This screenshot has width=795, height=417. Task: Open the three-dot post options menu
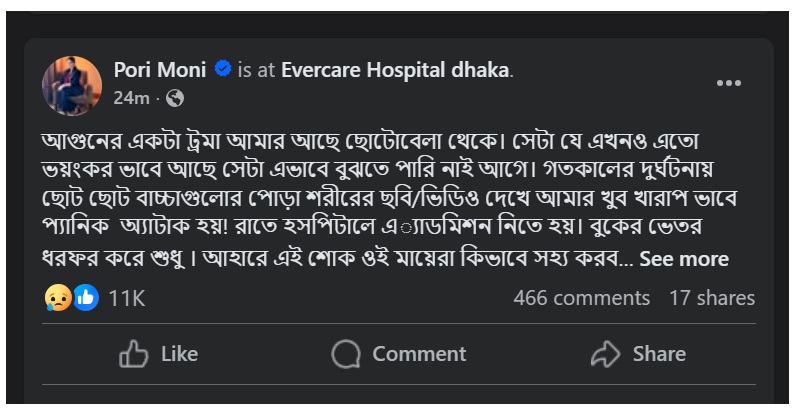tap(729, 84)
